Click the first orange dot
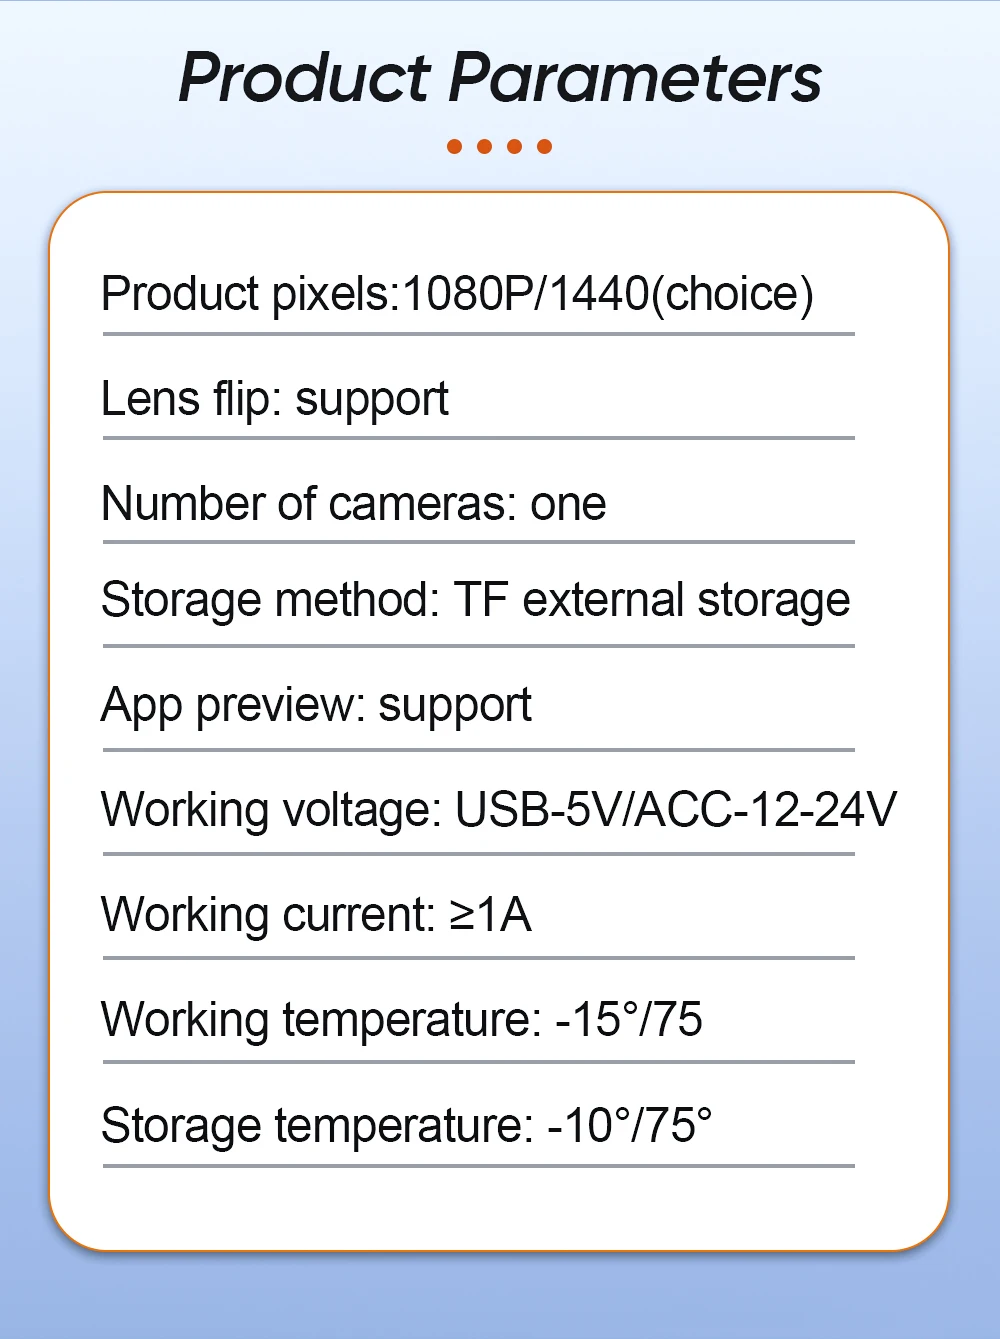The height and width of the screenshot is (1339, 1000). [x=455, y=147]
